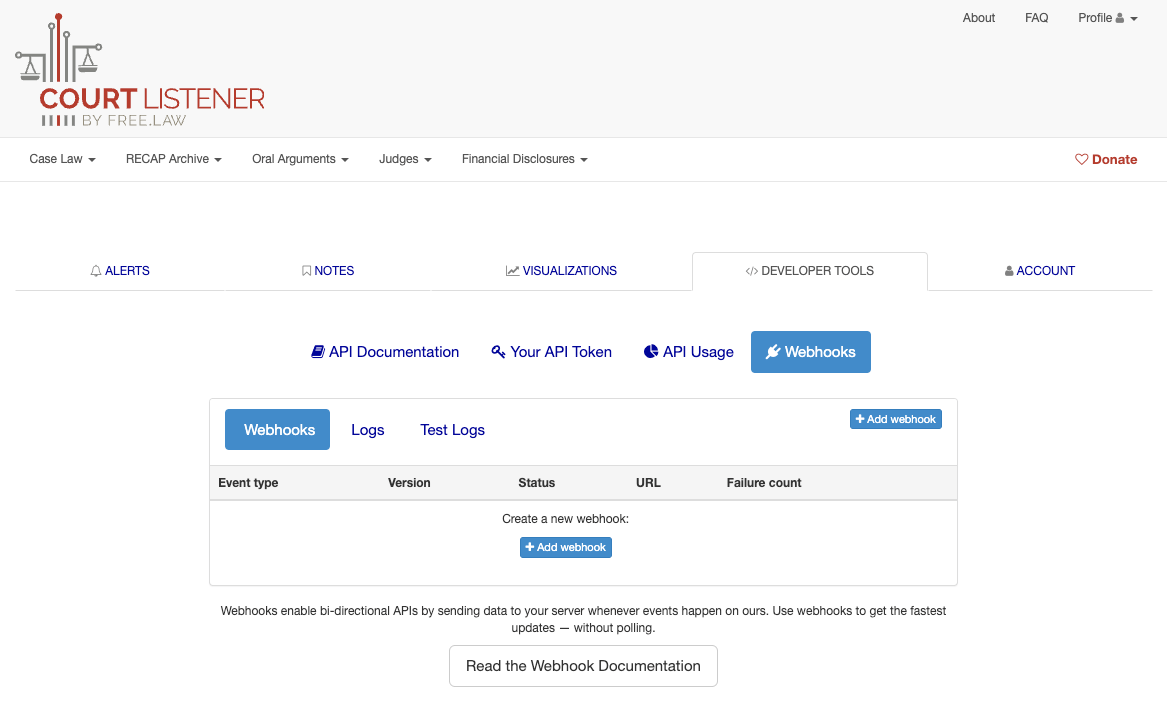
Task: Click the pie-chart icon beside API Usage
Action: pos(652,351)
